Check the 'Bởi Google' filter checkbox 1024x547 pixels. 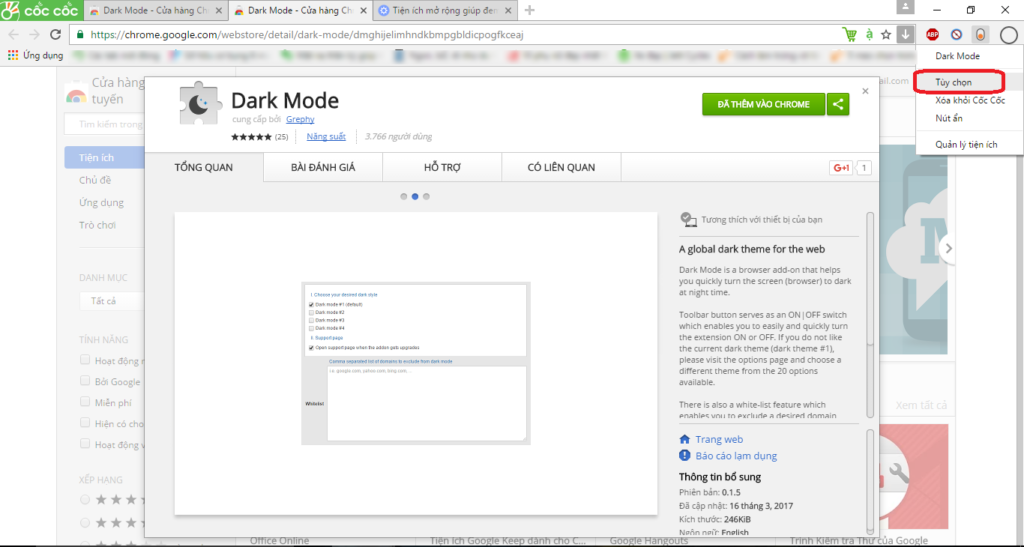(86, 381)
